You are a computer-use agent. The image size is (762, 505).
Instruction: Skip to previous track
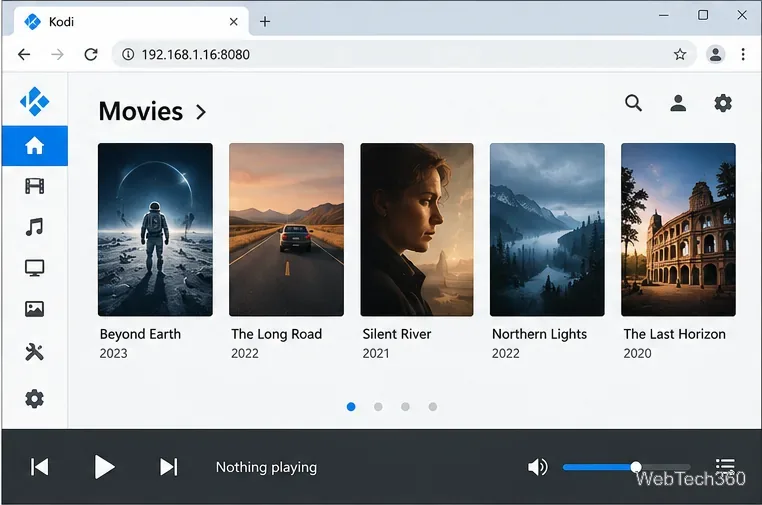point(39,467)
